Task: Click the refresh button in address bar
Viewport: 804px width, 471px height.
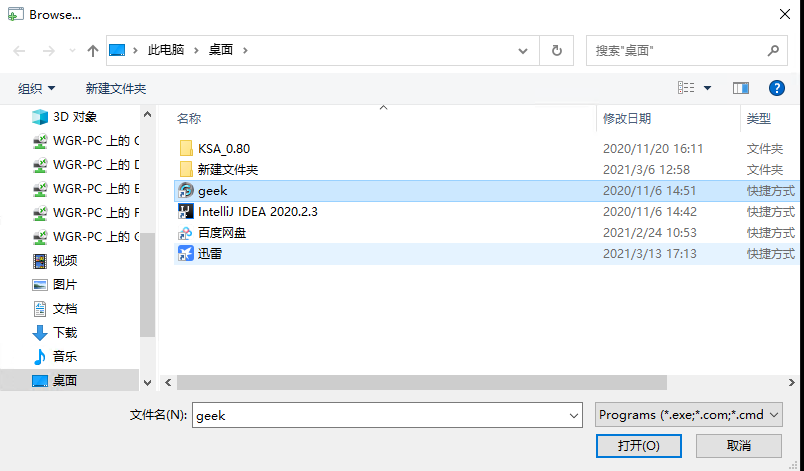Action: coord(557,50)
